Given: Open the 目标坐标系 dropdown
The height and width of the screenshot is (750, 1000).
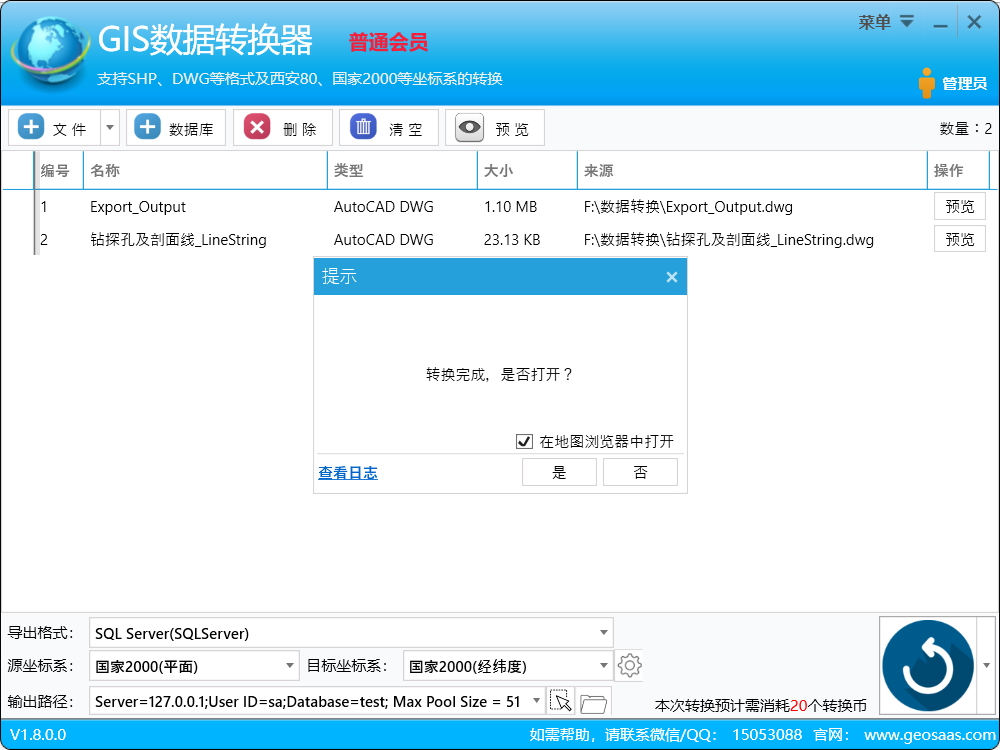Looking at the screenshot, I should click(x=508, y=666).
